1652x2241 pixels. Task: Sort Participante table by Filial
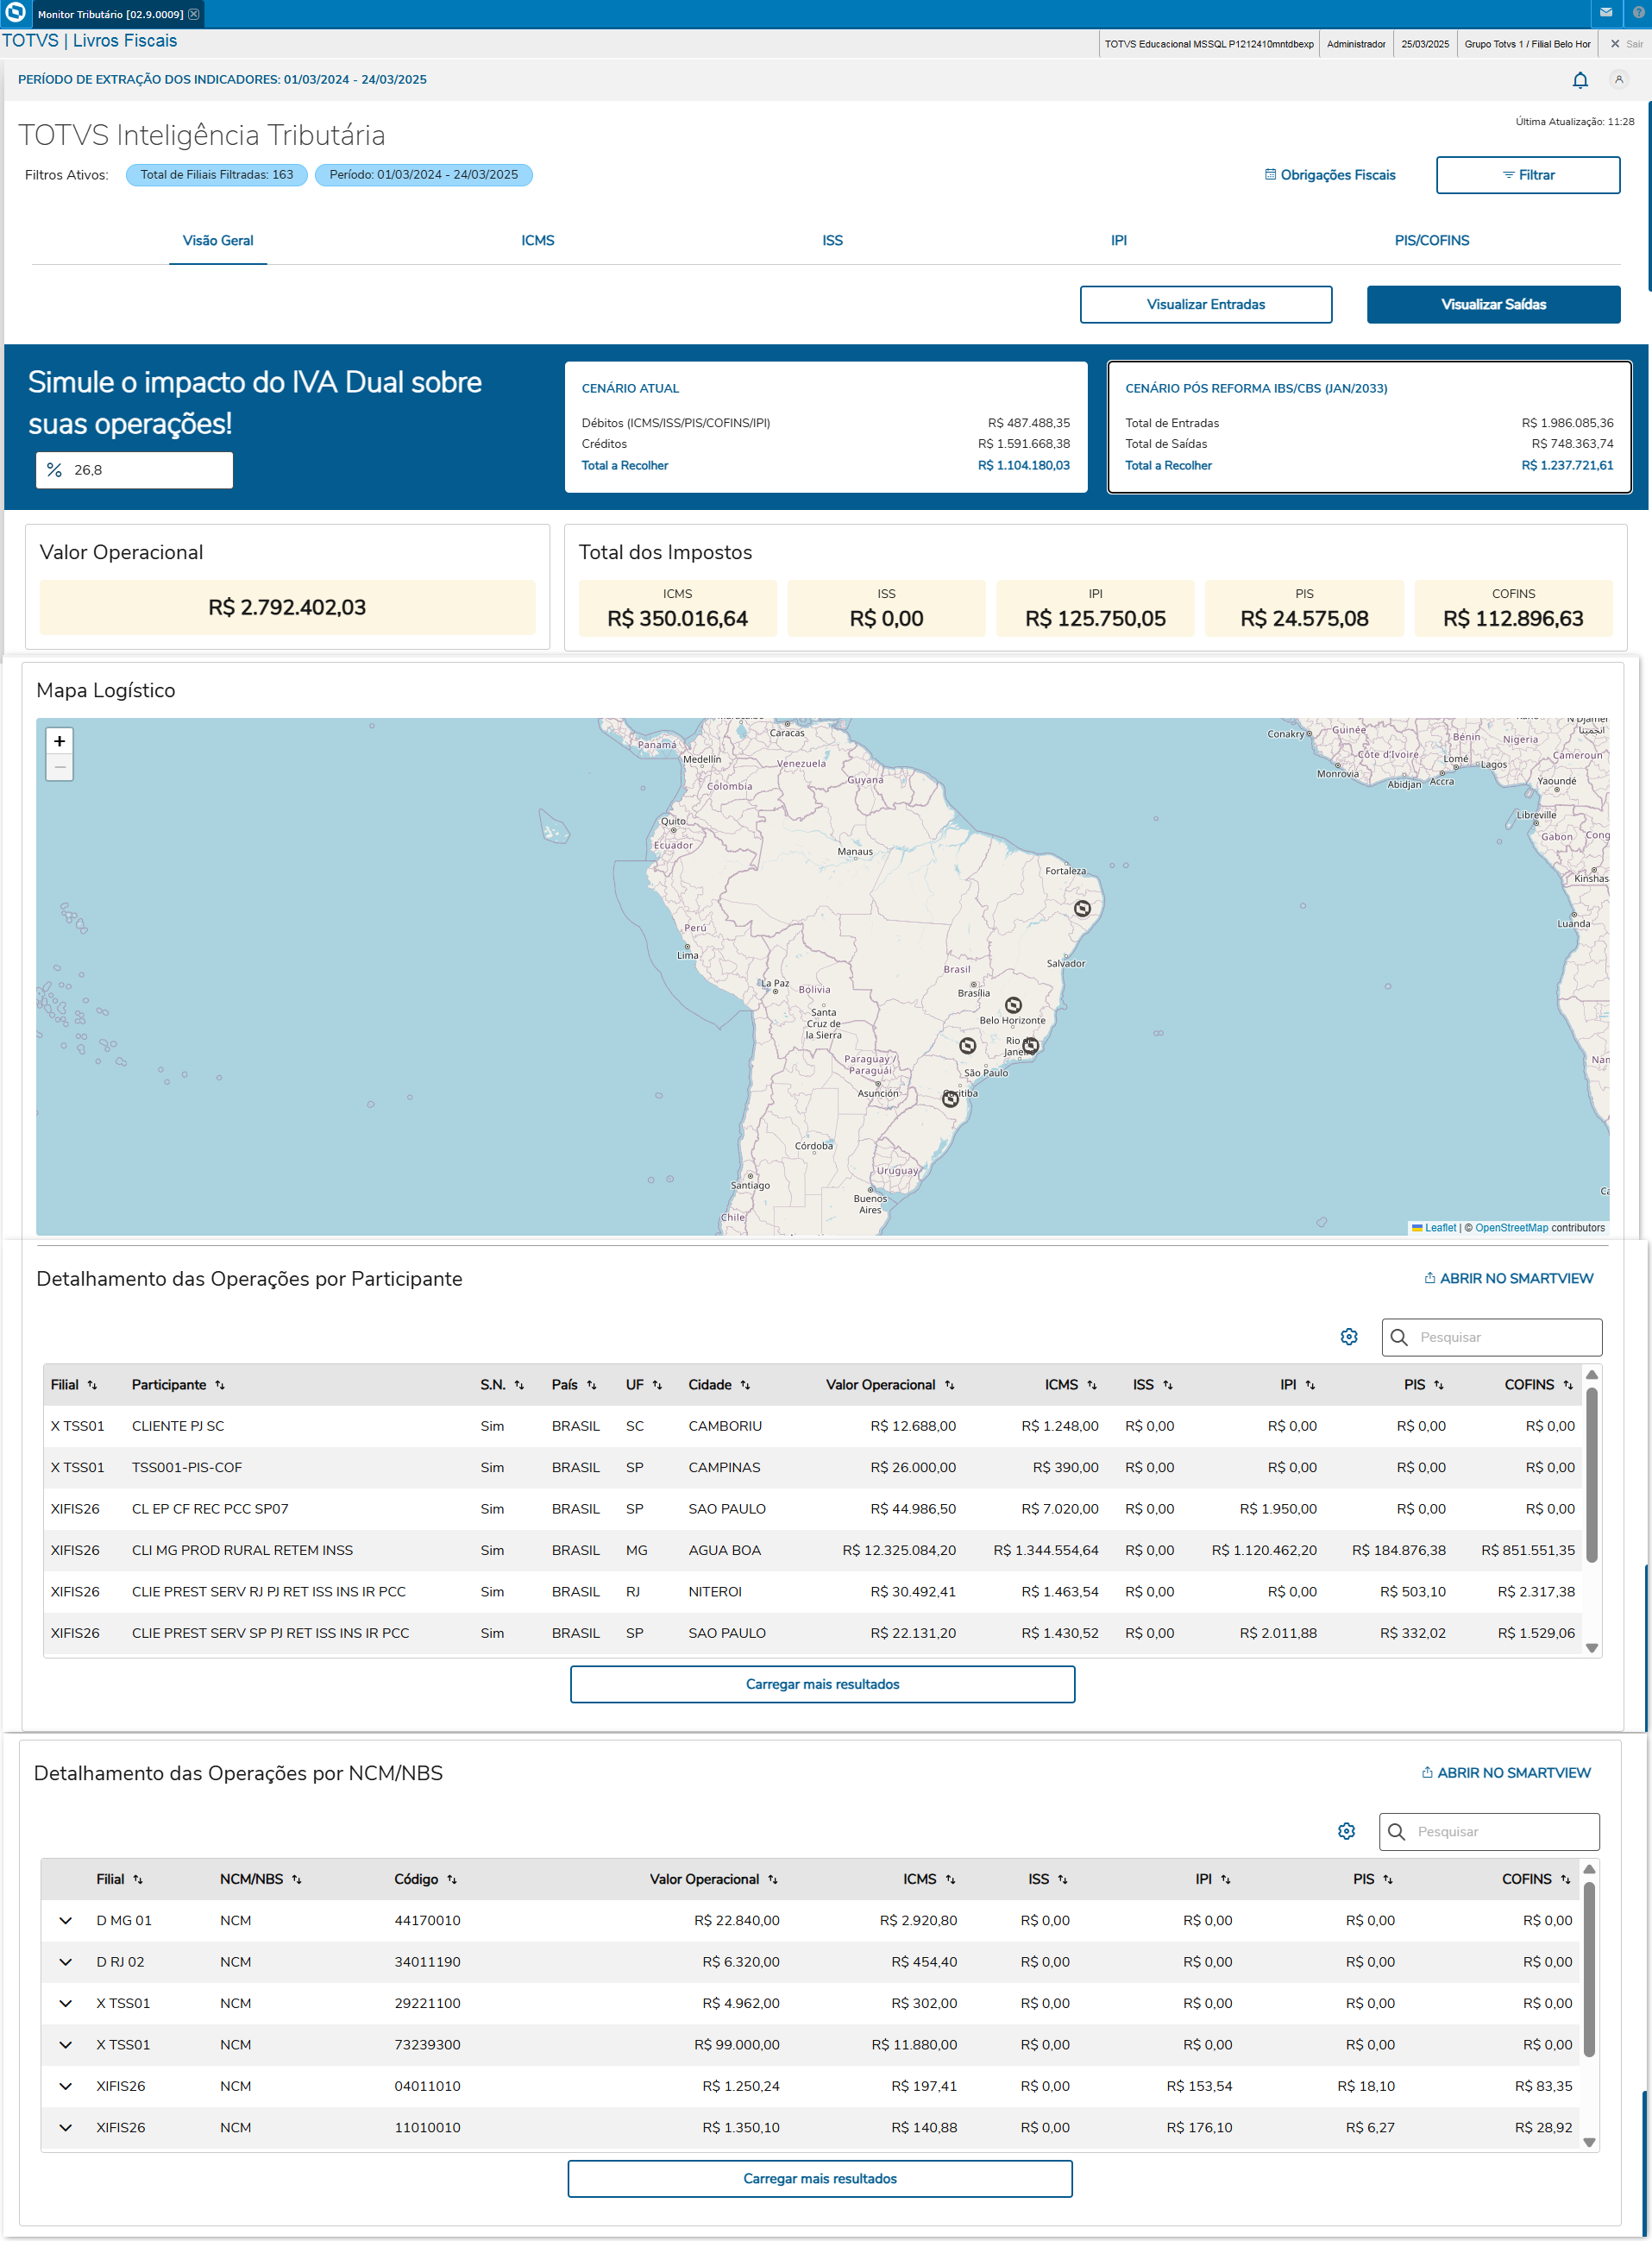pyautogui.click(x=92, y=1385)
